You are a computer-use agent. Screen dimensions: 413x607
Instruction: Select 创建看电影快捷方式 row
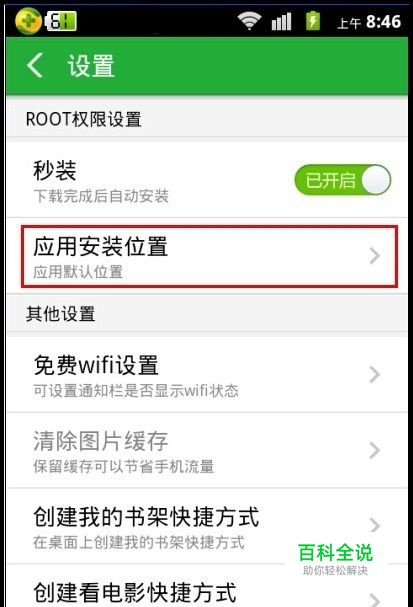tap(207, 586)
